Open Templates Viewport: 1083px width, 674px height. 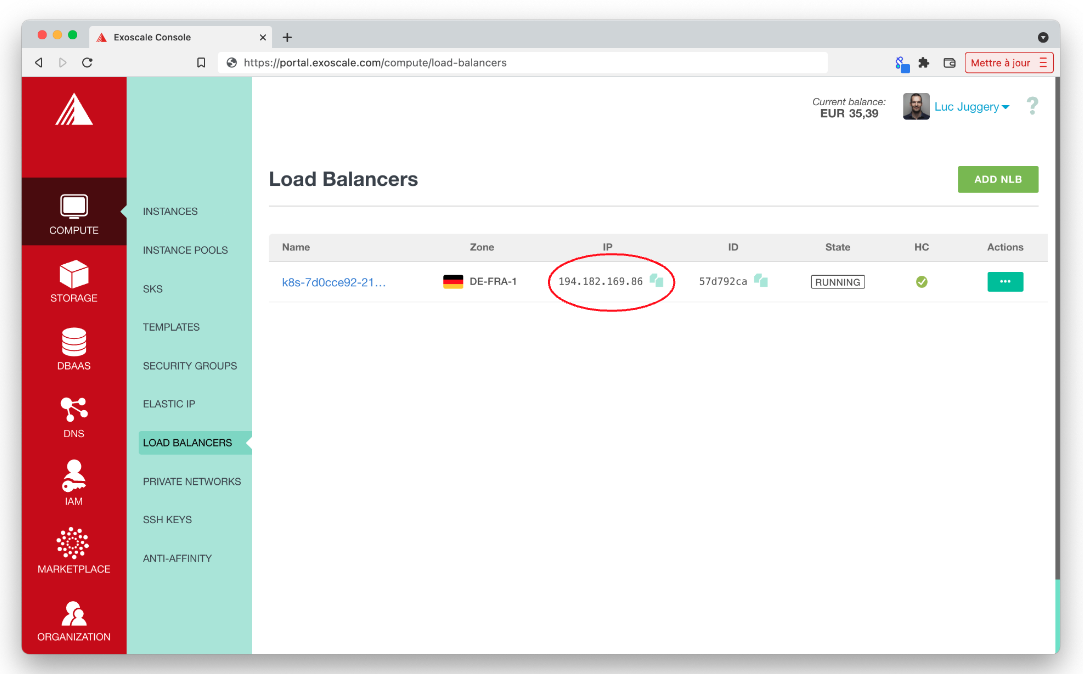tap(171, 327)
